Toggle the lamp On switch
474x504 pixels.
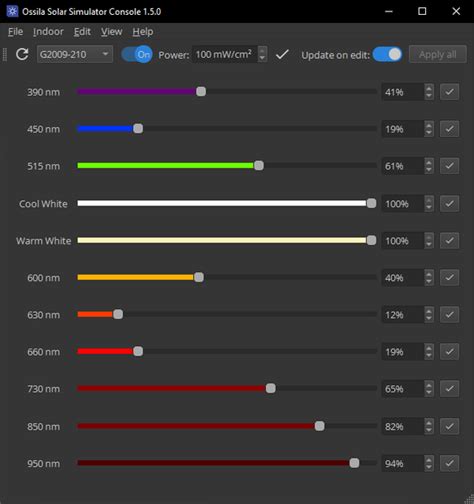[137, 54]
